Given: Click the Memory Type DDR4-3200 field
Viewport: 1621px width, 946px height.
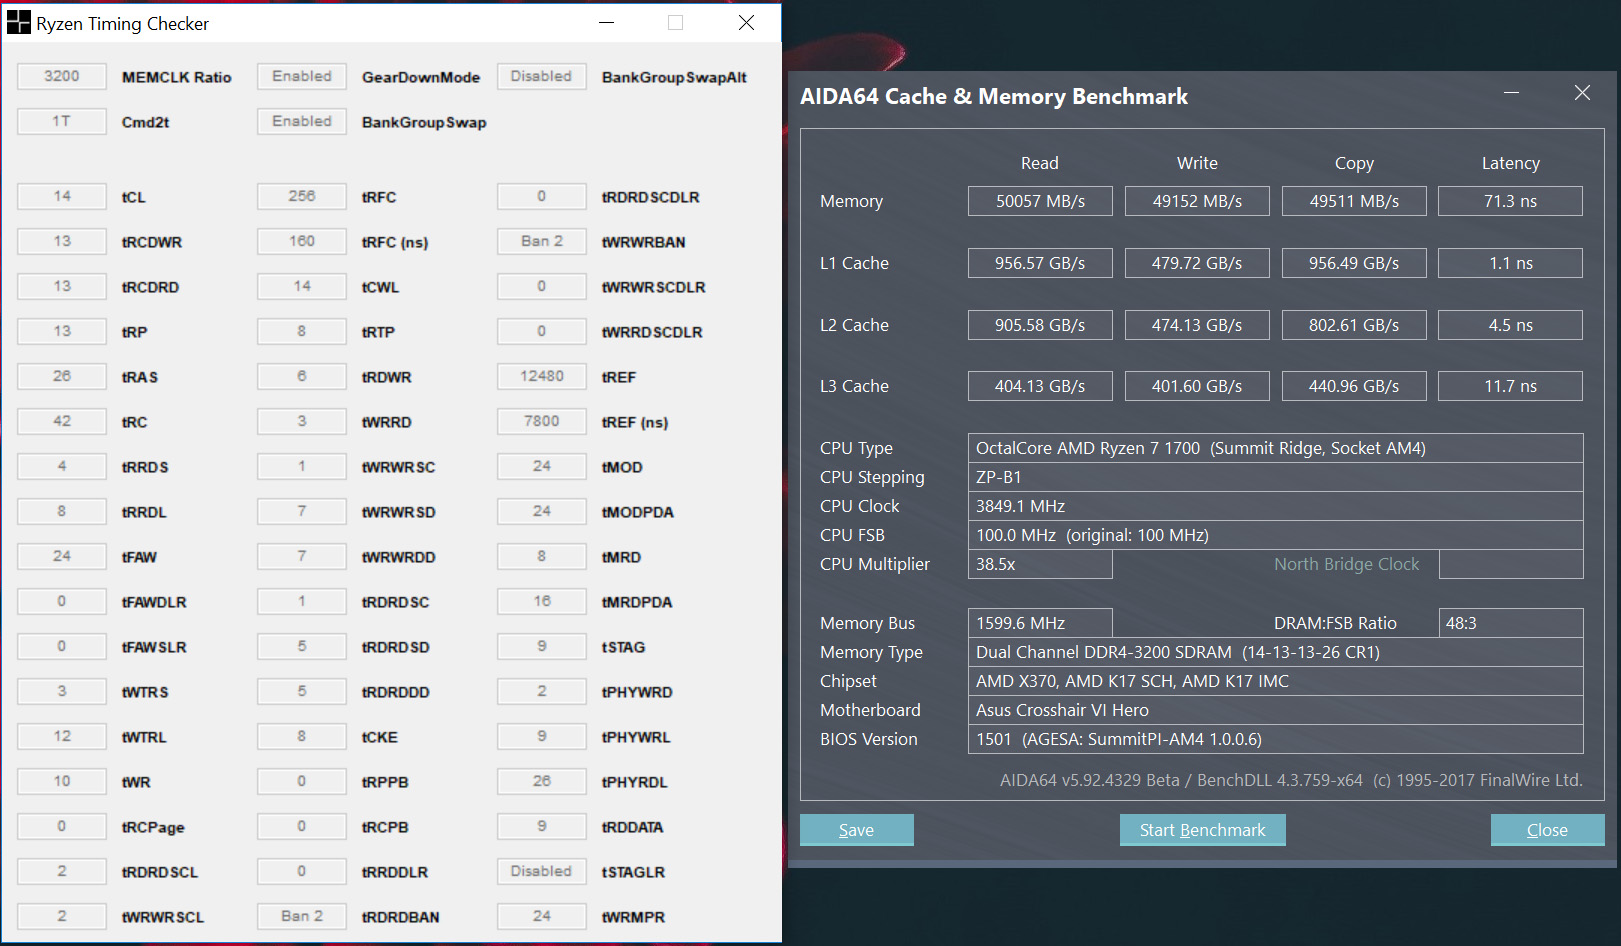Looking at the screenshot, I should [1275, 652].
